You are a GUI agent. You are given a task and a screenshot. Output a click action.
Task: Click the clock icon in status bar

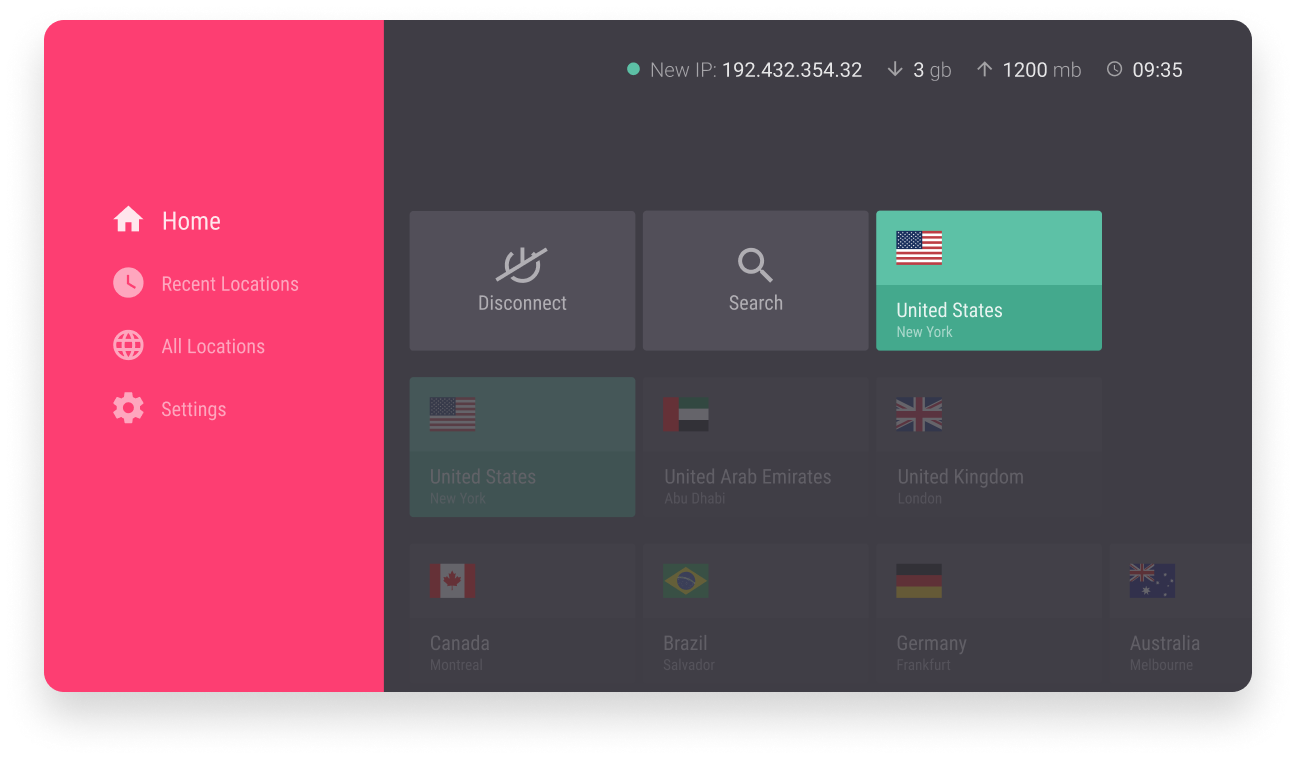[x=1115, y=69]
